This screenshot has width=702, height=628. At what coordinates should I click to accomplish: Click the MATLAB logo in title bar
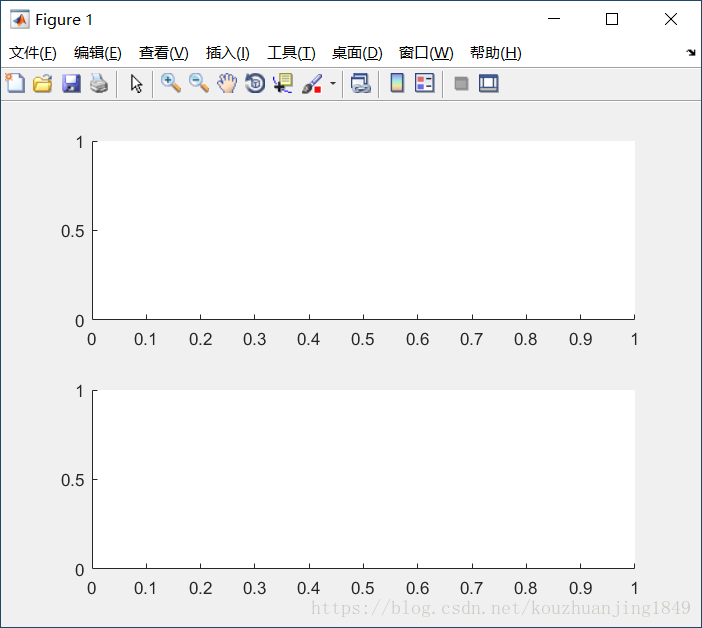(x=20, y=19)
